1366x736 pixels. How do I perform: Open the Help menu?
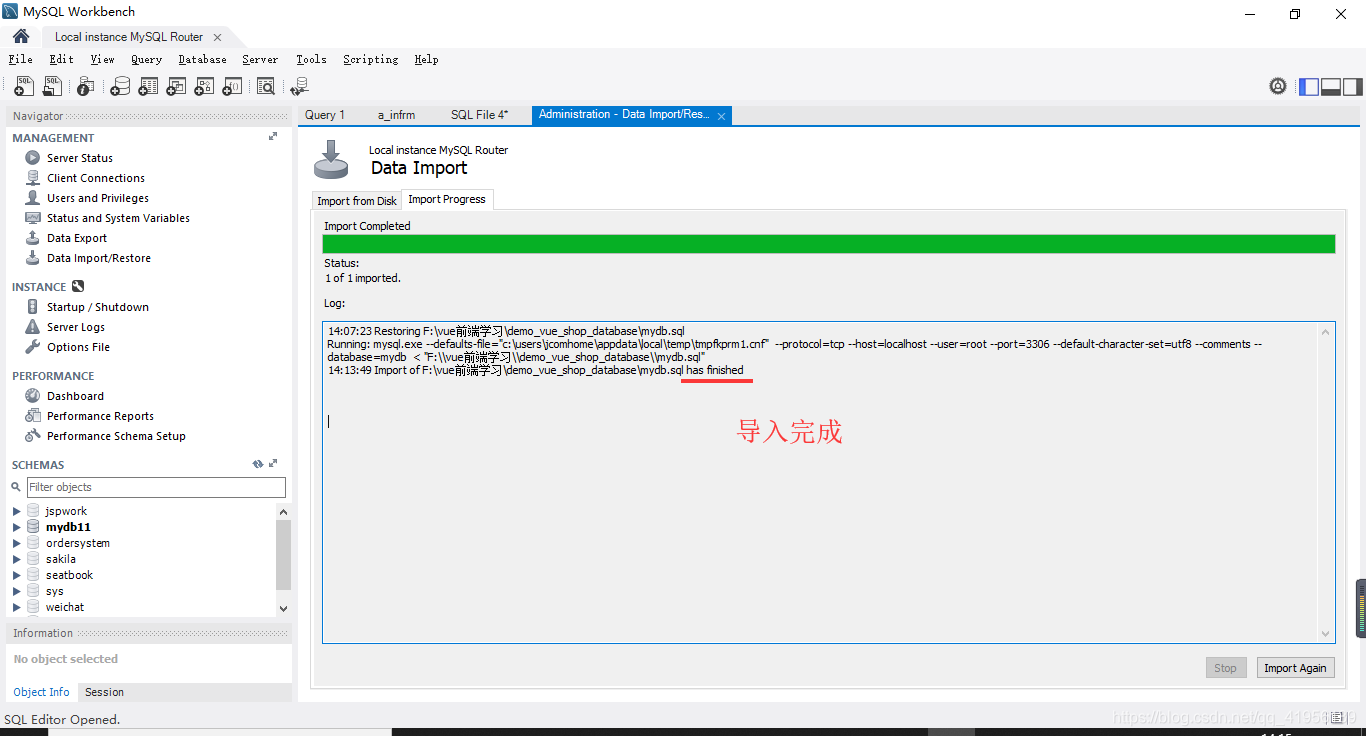[x=426, y=59]
